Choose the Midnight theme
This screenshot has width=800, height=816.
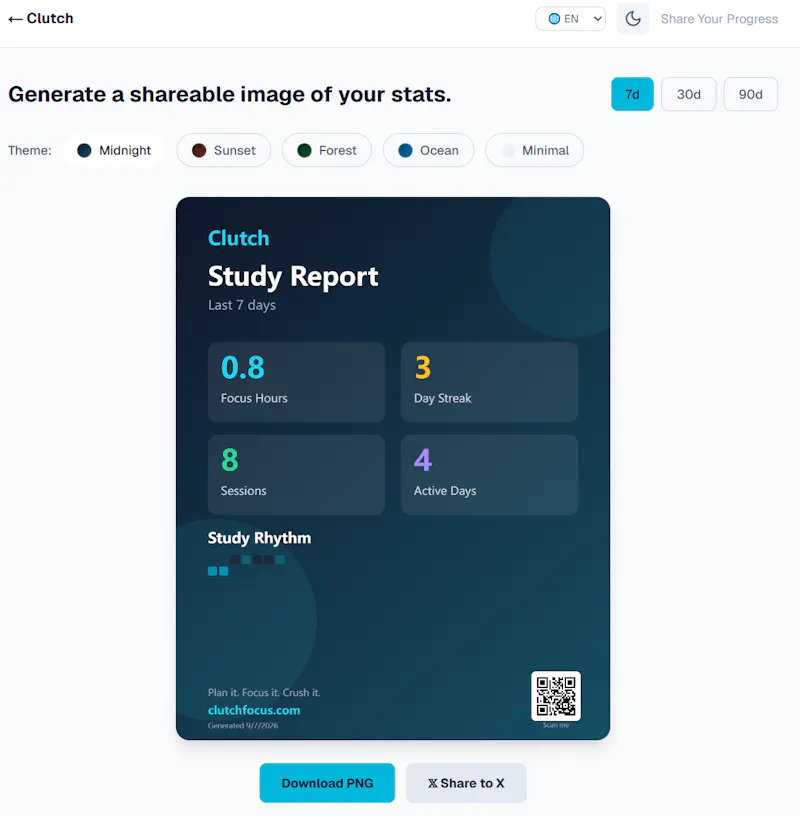[114, 150]
